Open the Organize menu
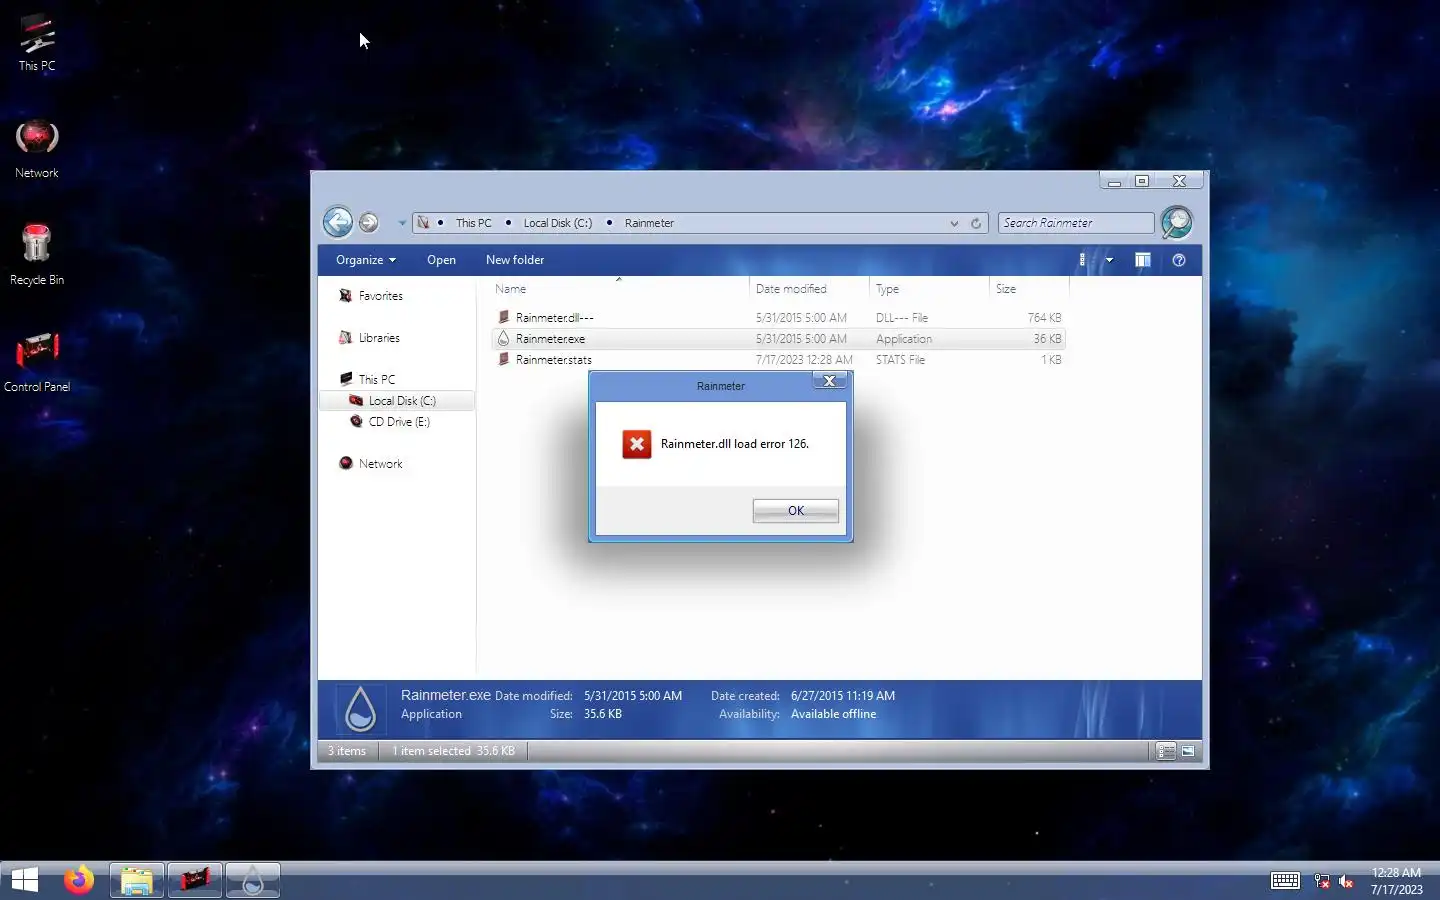The image size is (1440, 900). click(x=365, y=260)
